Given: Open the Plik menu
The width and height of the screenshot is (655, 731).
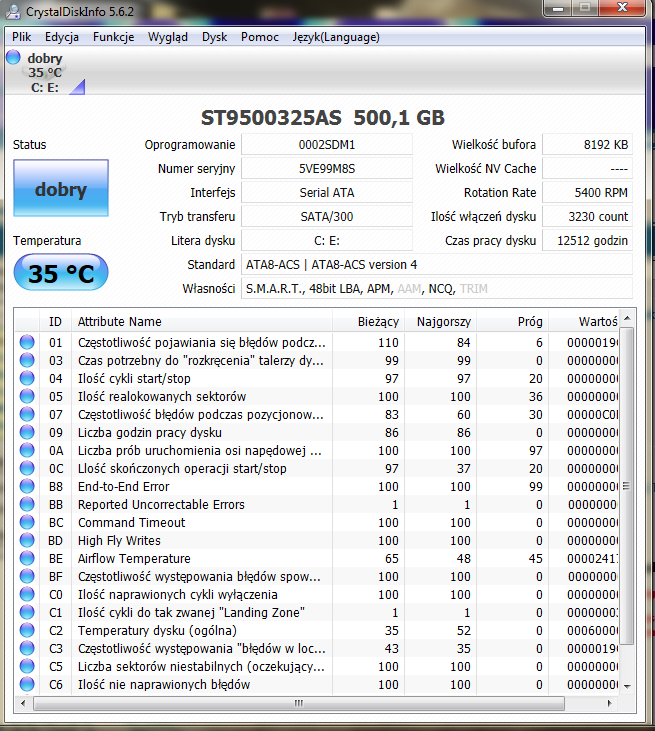Looking at the screenshot, I should pyautogui.click(x=21, y=37).
